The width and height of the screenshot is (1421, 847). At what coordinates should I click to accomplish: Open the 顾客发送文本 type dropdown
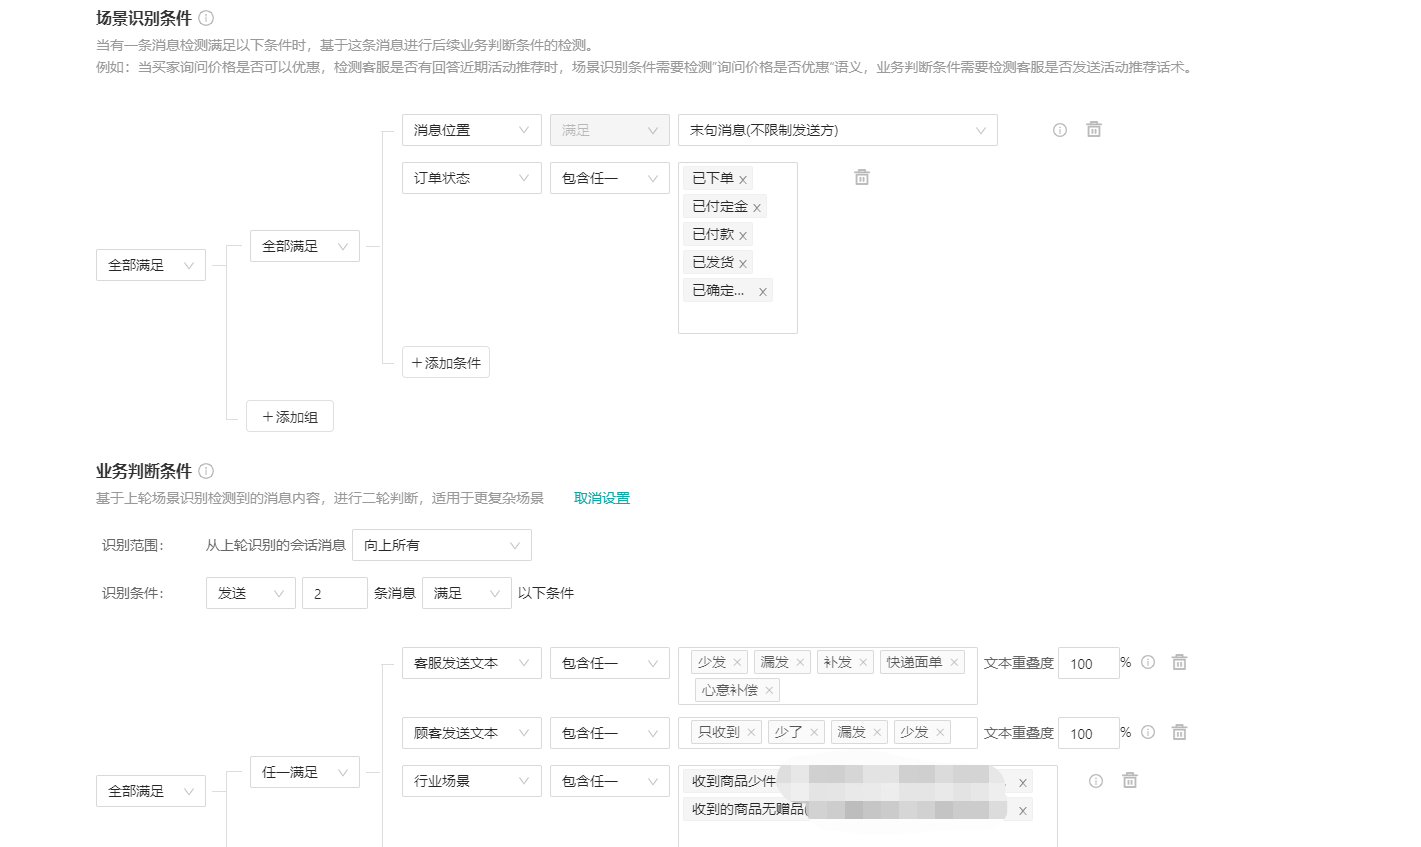[x=471, y=733]
